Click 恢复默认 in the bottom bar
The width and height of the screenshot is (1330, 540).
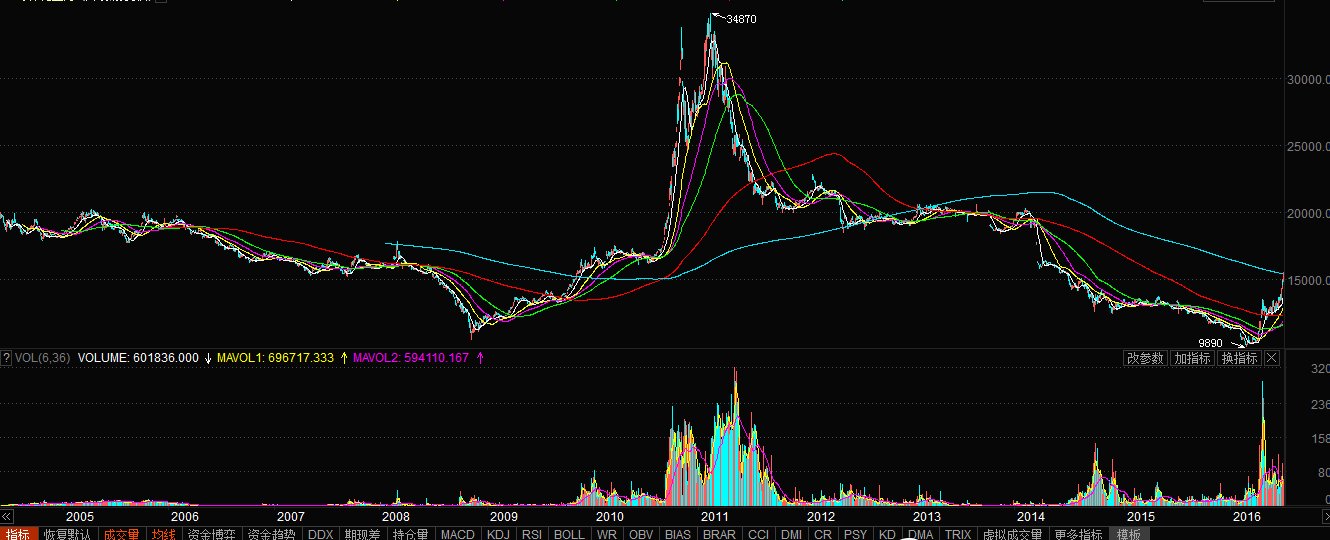pyautogui.click(x=66, y=534)
